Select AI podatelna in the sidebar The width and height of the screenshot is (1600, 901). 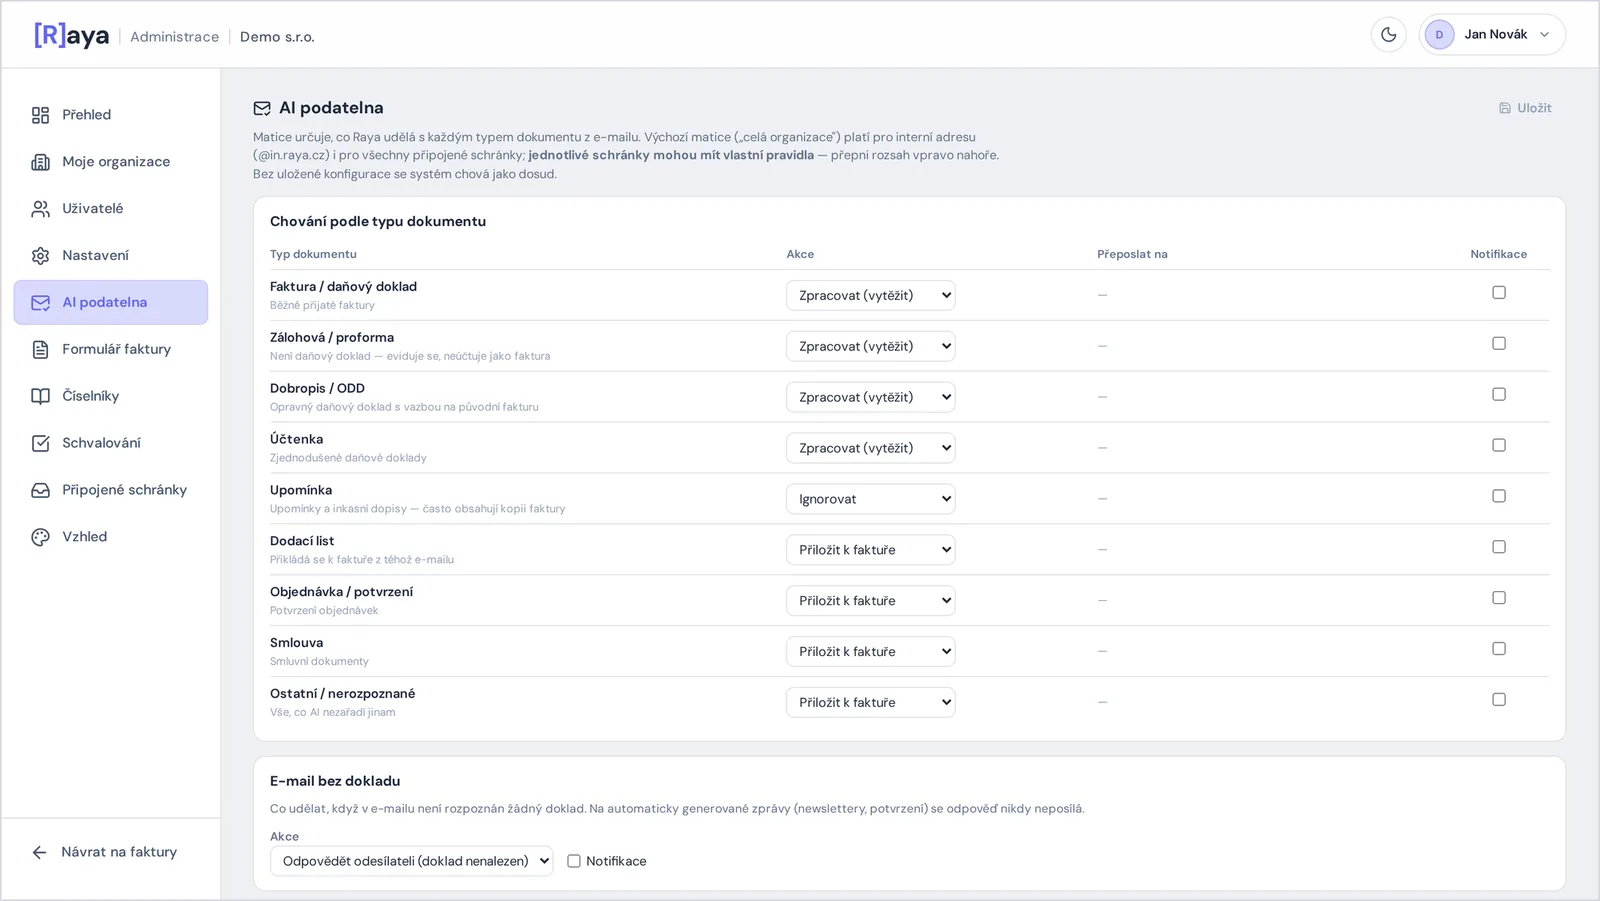(x=111, y=302)
